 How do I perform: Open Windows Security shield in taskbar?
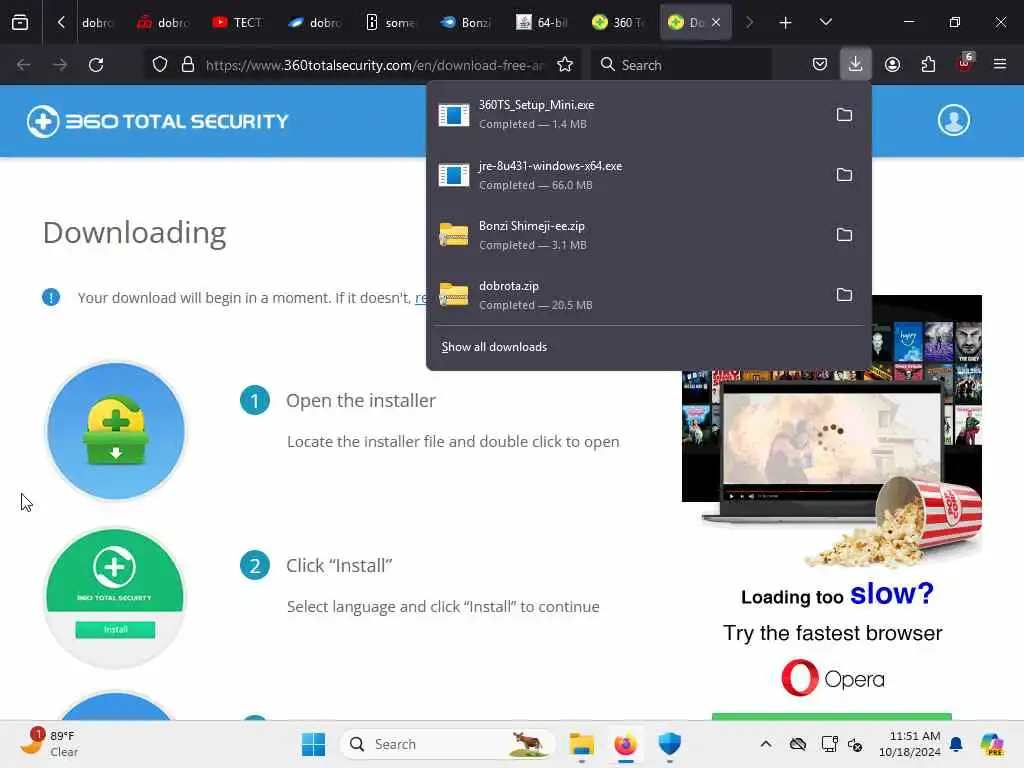[669, 744]
